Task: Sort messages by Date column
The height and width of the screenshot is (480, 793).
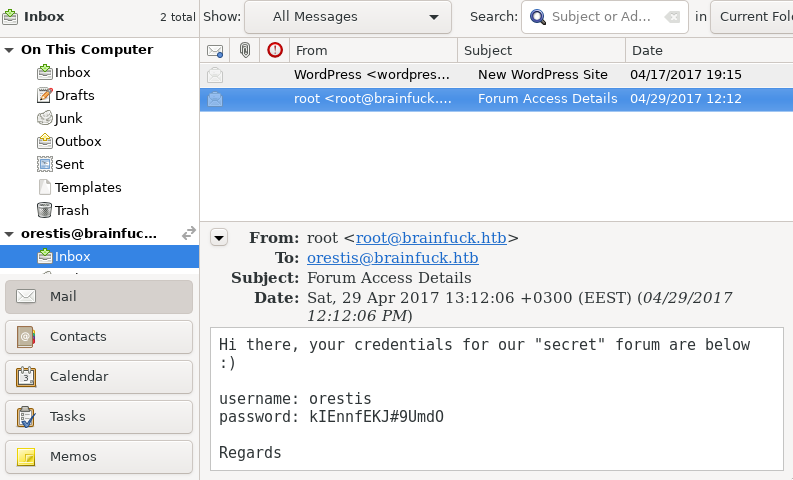Action: 708,50
